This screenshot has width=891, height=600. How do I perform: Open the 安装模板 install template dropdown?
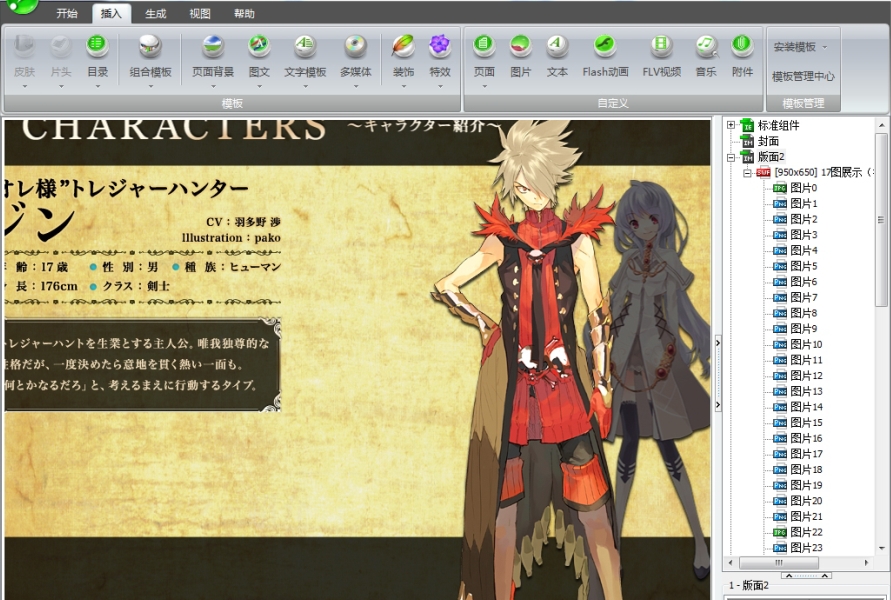tap(801, 47)
